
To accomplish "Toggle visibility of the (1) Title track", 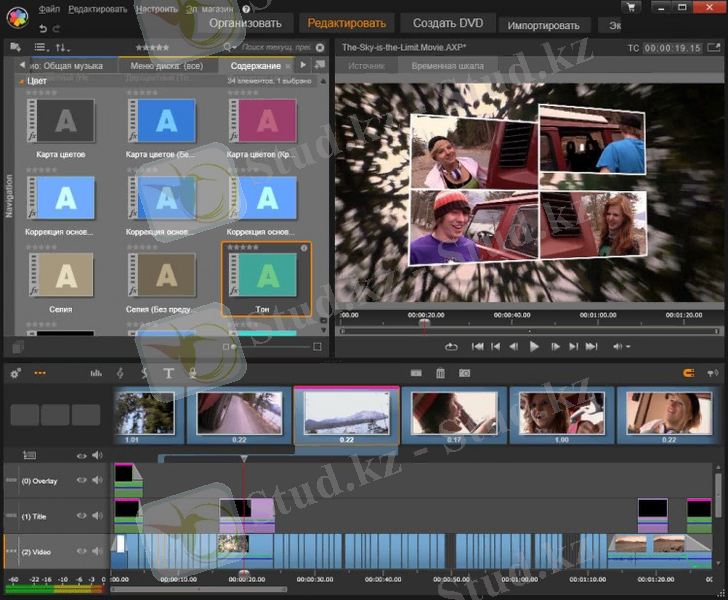I will [x=82, y=516].
